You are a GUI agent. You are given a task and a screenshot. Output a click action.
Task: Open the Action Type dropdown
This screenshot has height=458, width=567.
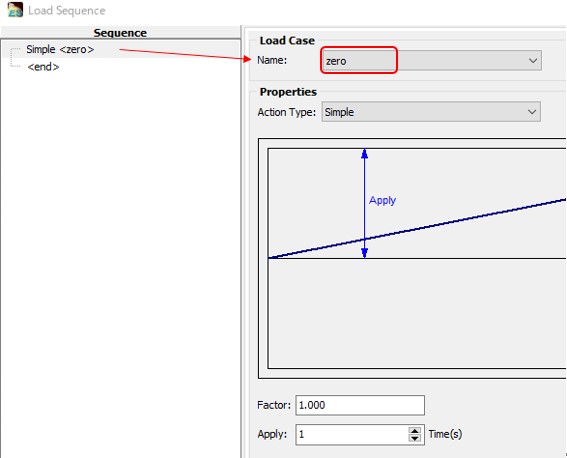[x=431, y=112]
